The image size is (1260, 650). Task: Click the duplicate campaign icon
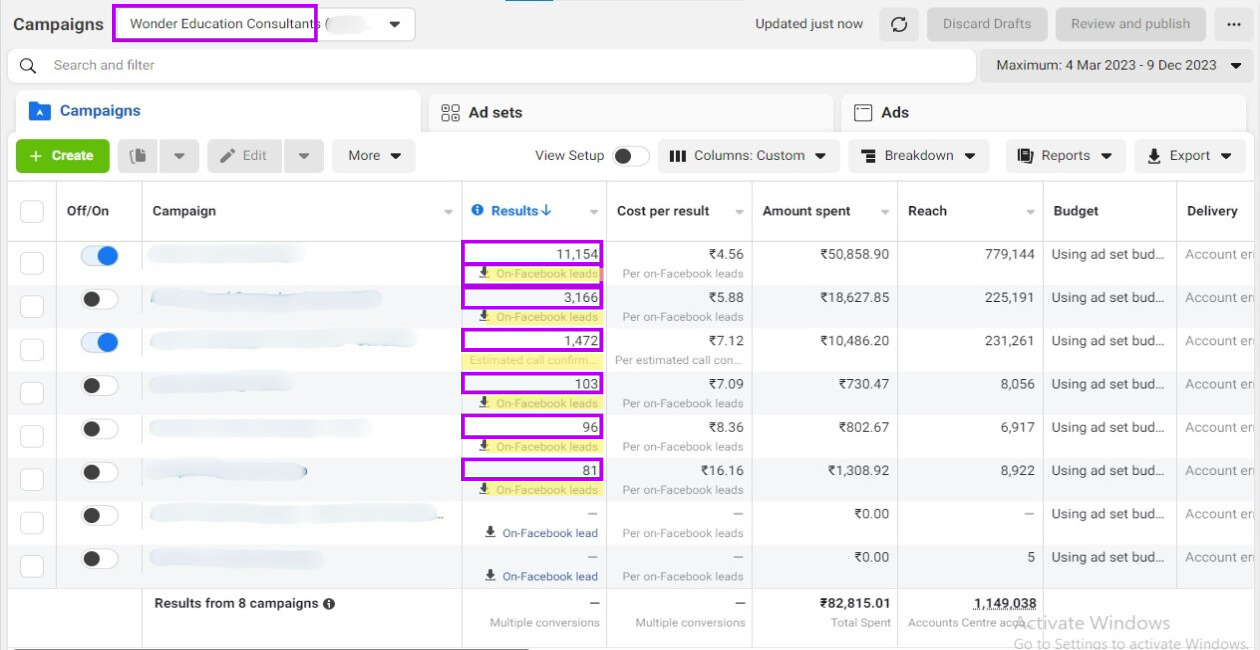point(139,156)
